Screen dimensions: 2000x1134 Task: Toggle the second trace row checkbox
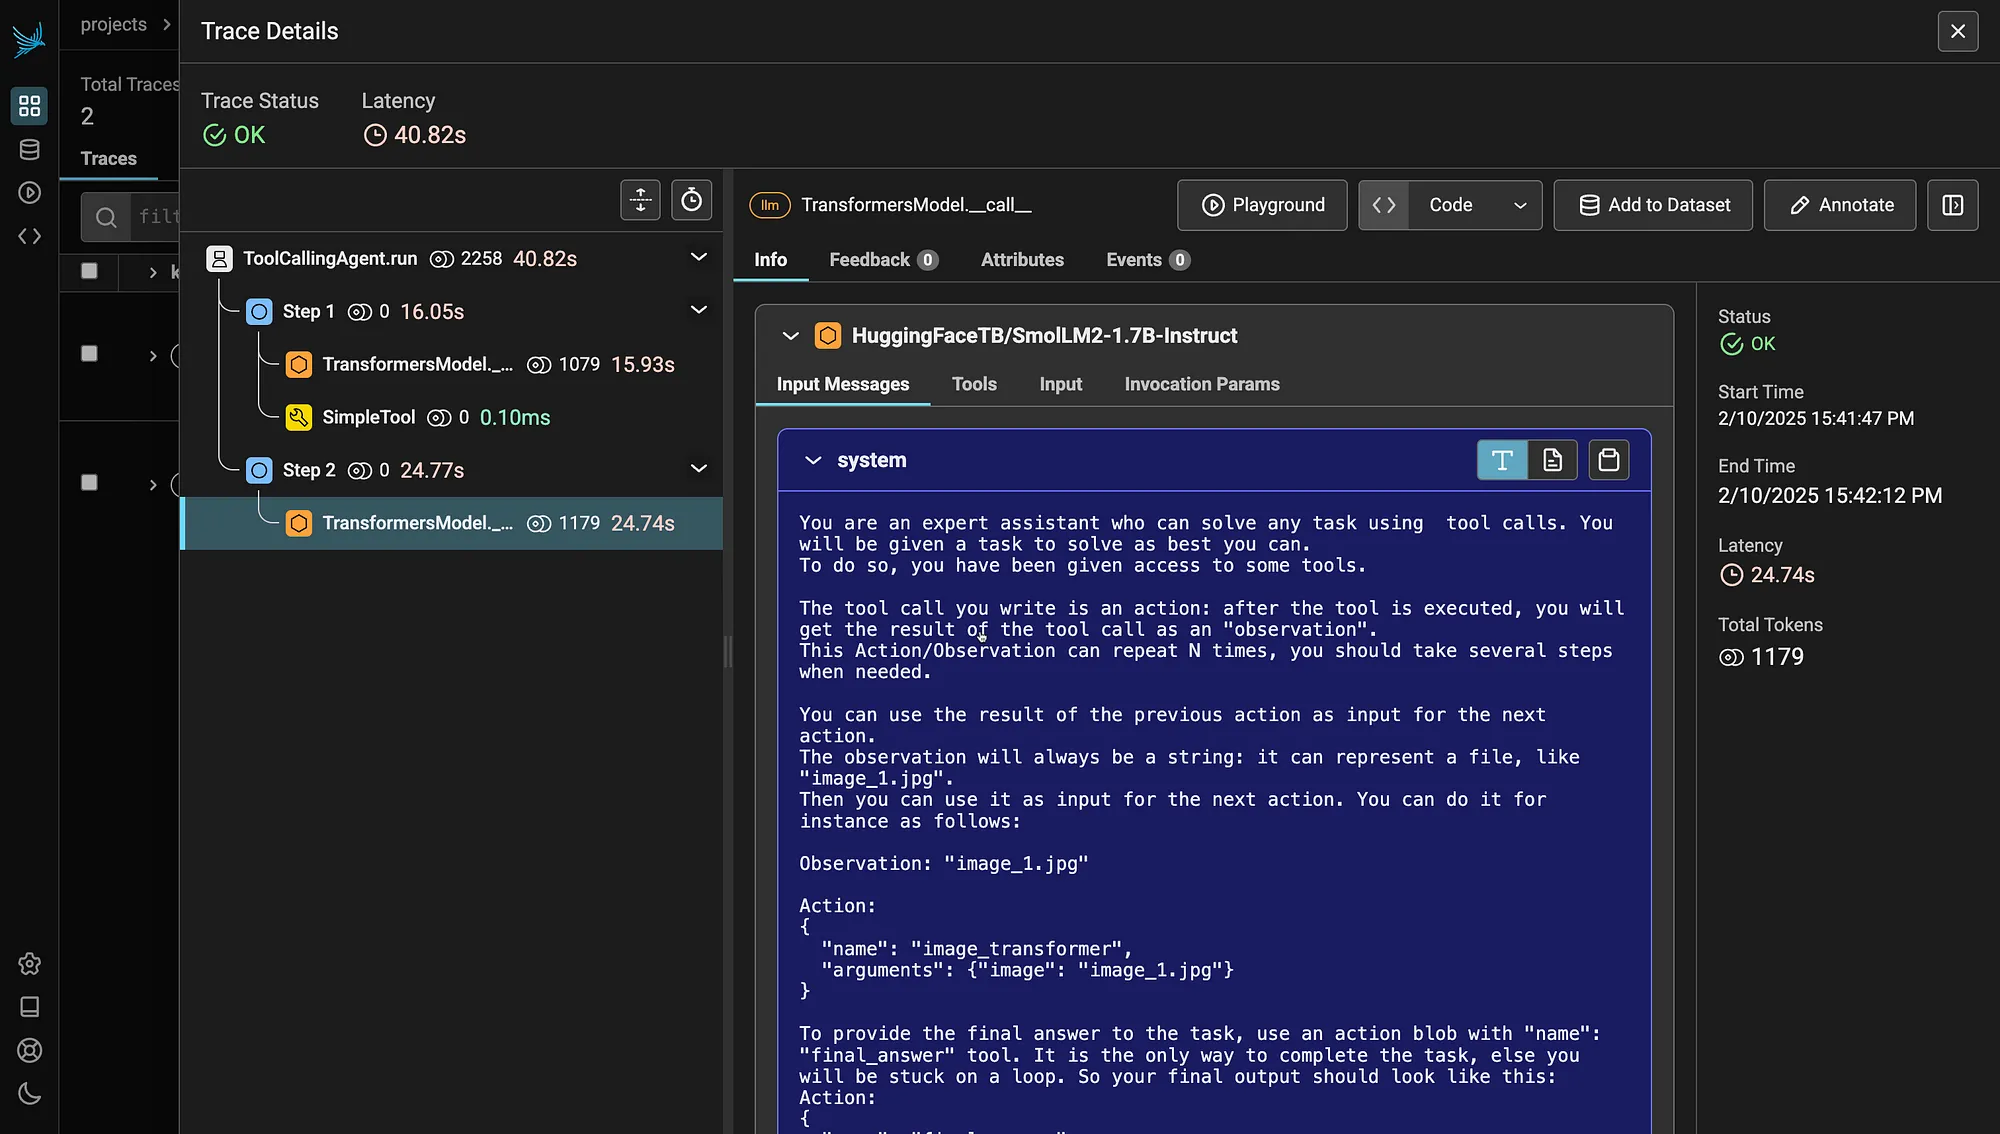(x=89, y=354)
